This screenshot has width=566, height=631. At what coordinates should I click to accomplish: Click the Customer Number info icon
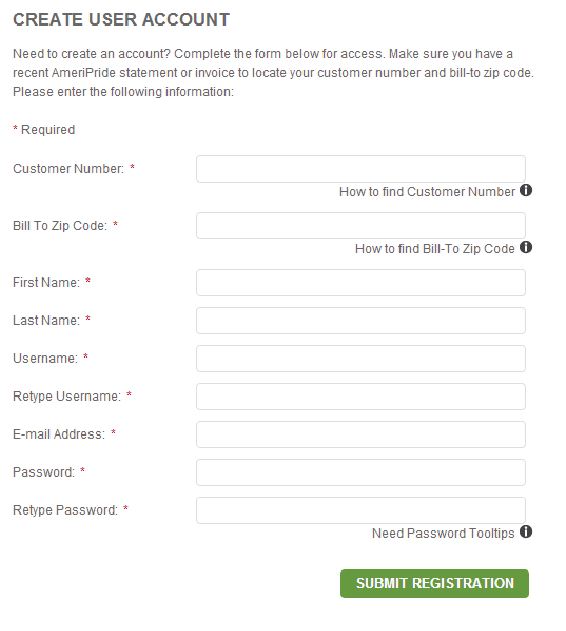pos(526,190)
